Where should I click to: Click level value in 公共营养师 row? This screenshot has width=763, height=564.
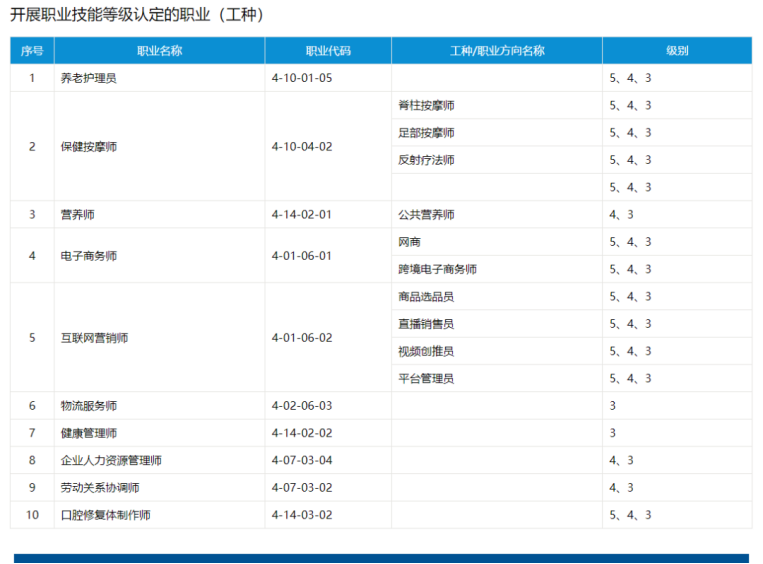click(621, 215)
